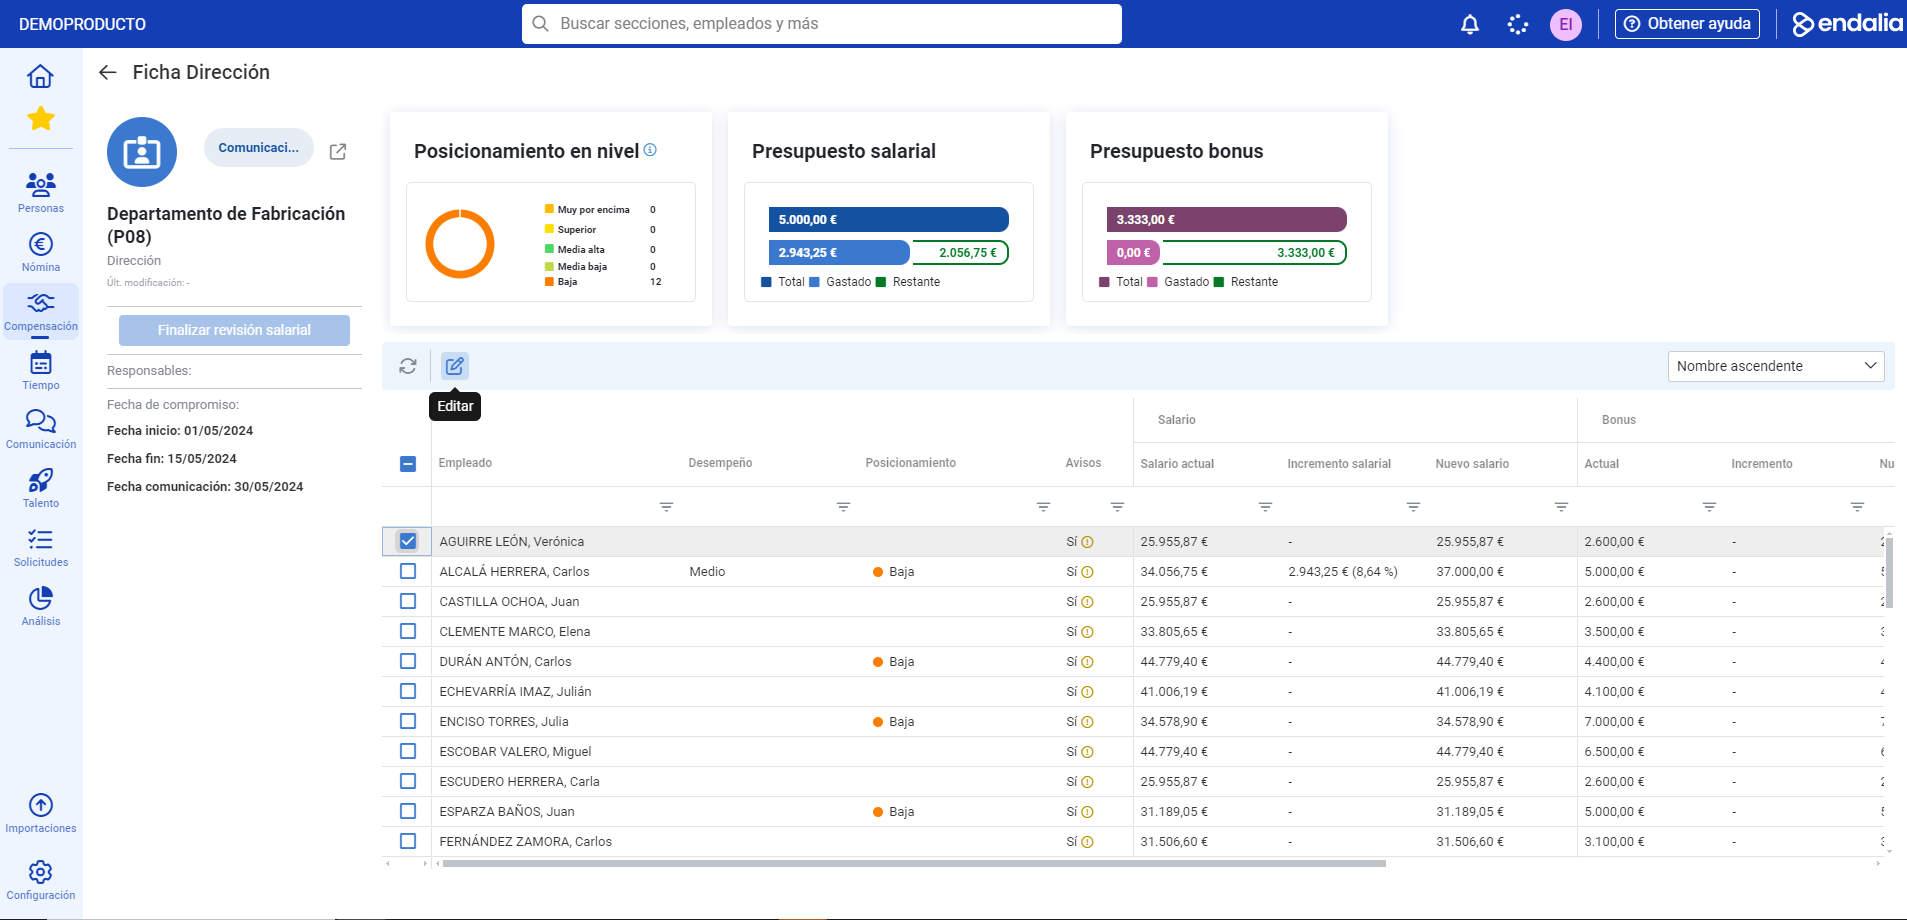1907x920 pixels.
Task: Check the ENCISO TORRES, Julia checkbox
Action: tap(408, 721)
